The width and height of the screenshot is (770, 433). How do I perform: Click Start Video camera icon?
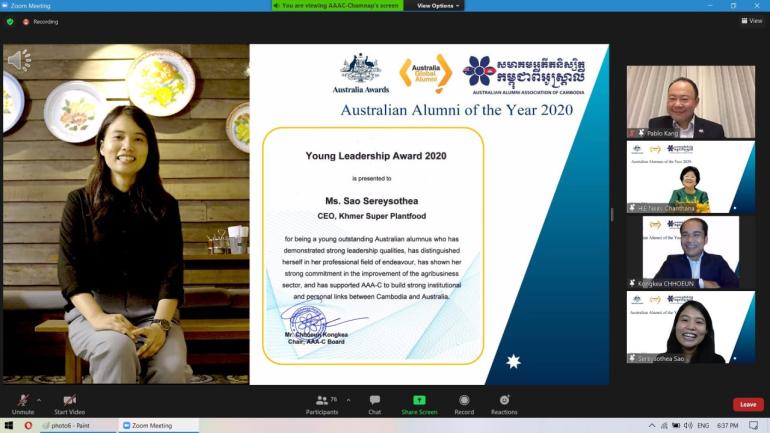tap(70, 400)
